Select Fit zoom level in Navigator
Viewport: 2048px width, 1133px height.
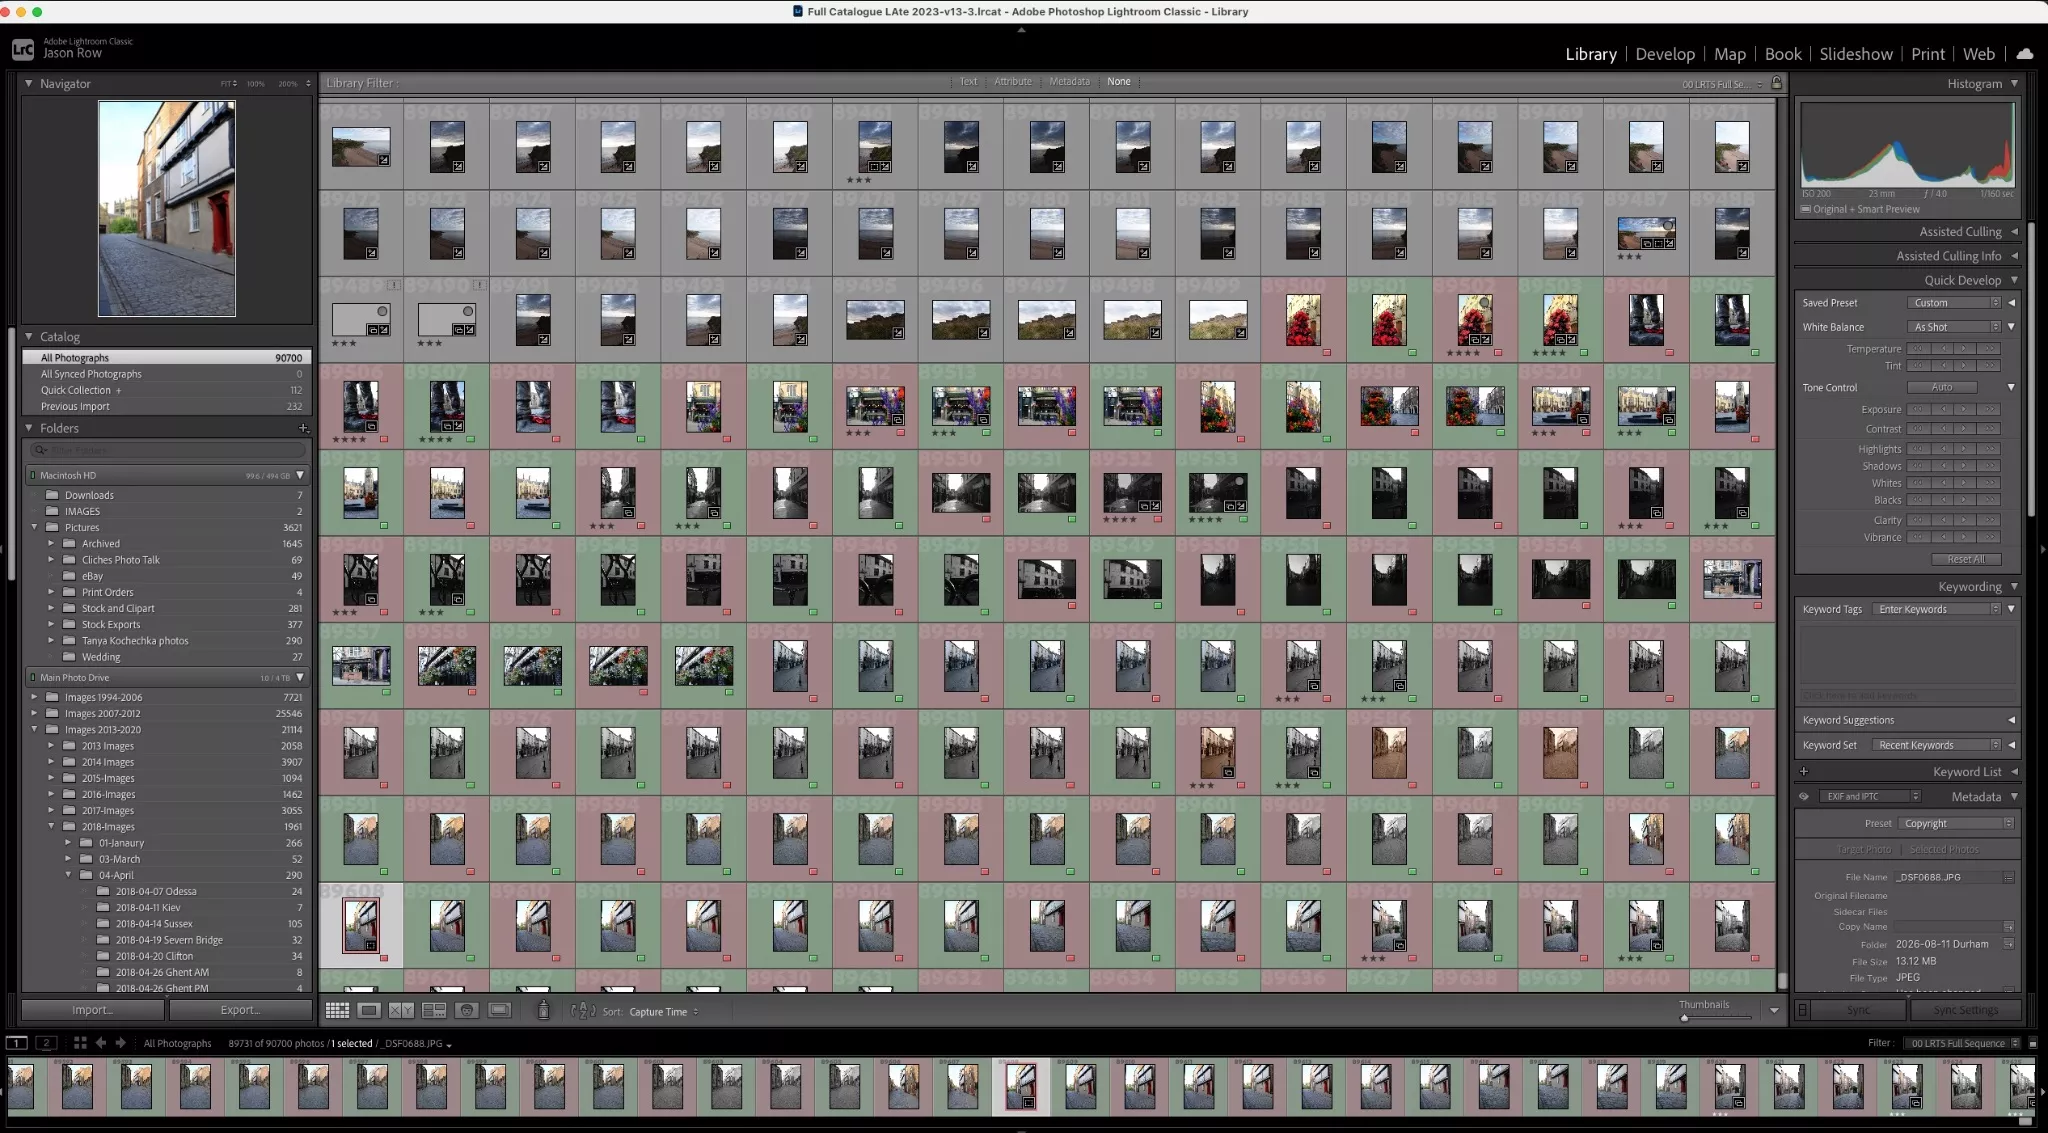coord(228,84)
